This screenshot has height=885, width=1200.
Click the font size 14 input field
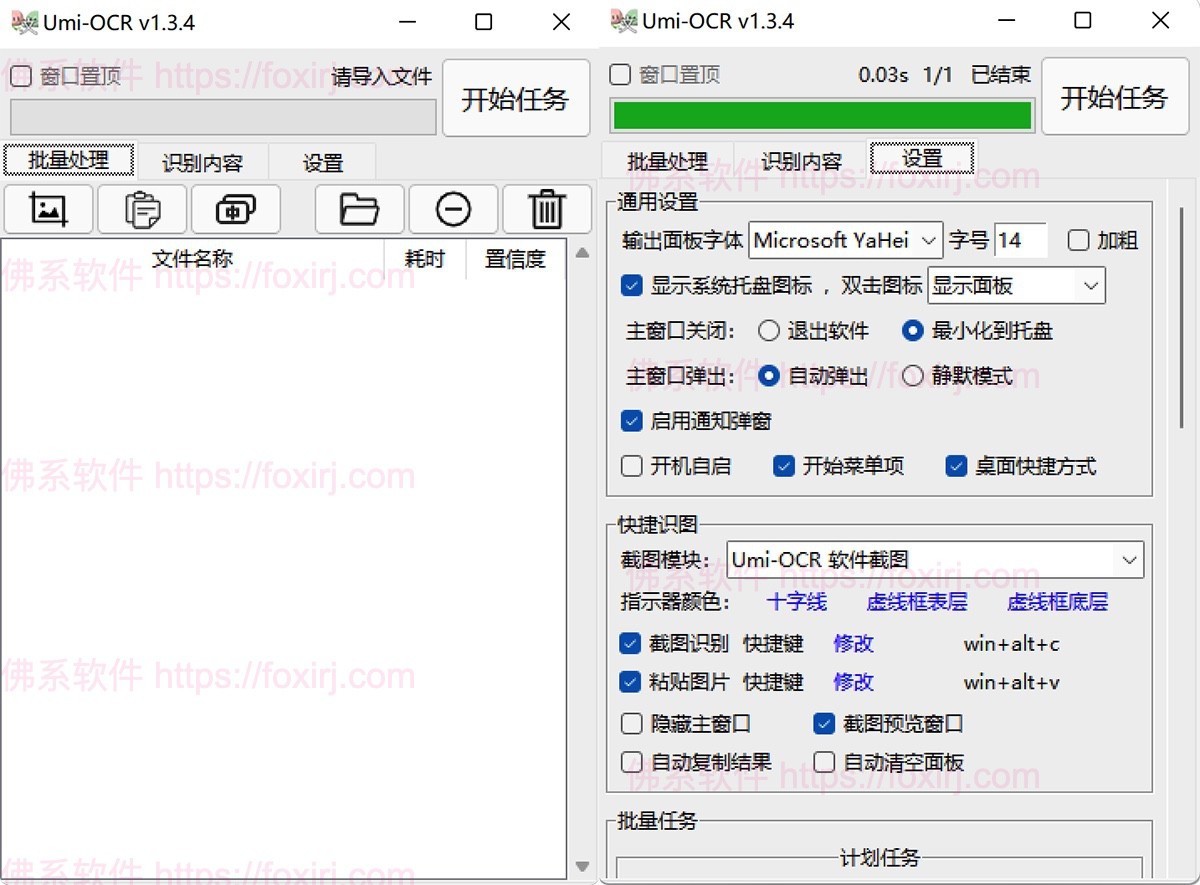pos(1022,240)
